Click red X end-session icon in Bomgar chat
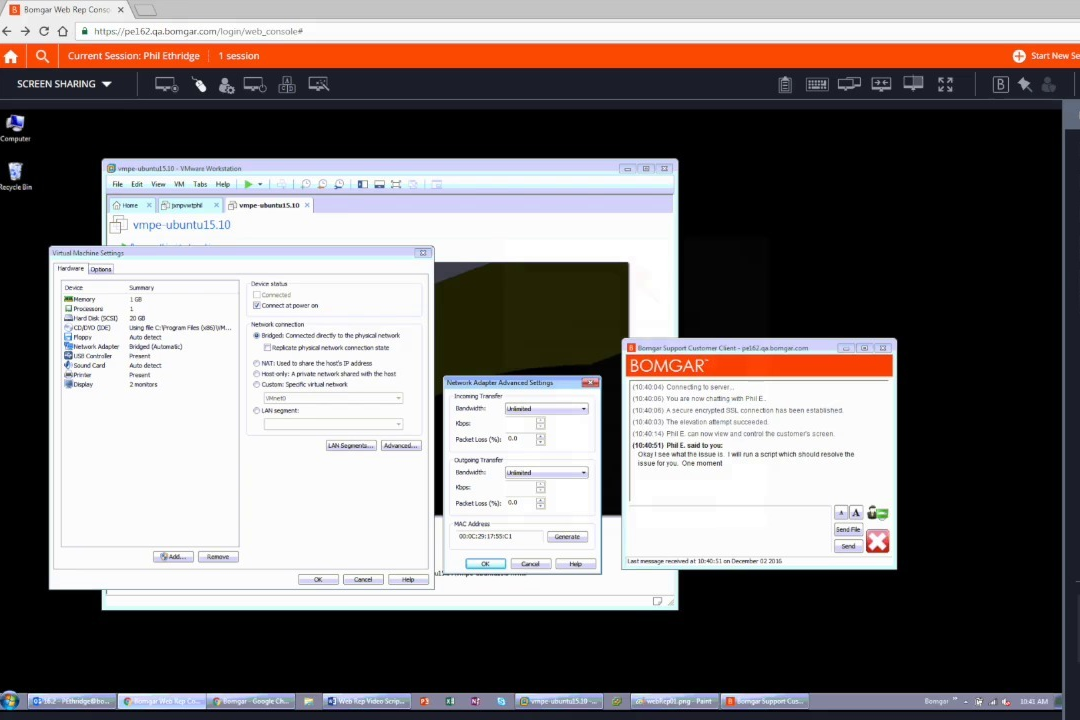This screenshot has height=720, width=1080. coord(877,542)
